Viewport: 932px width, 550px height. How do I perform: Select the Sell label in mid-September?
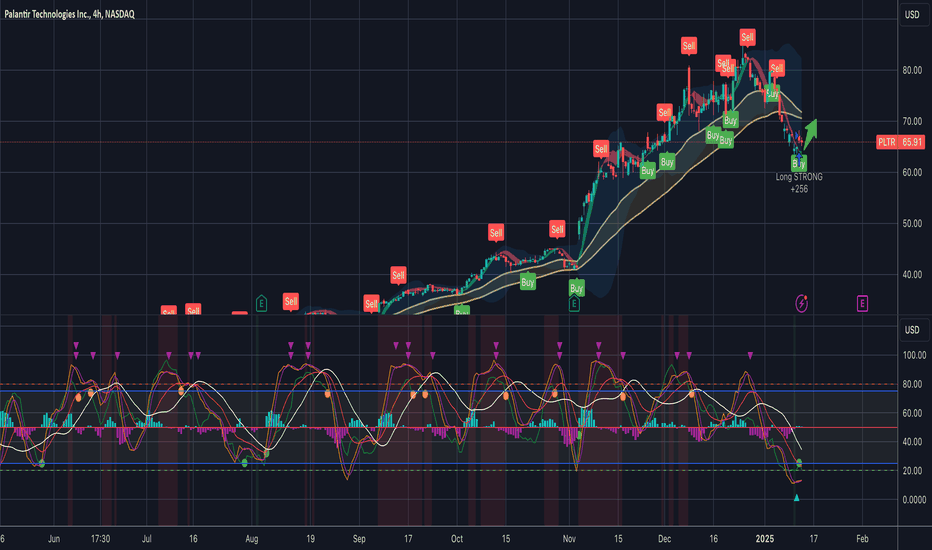pyautogui.click(x=398, y=275)
